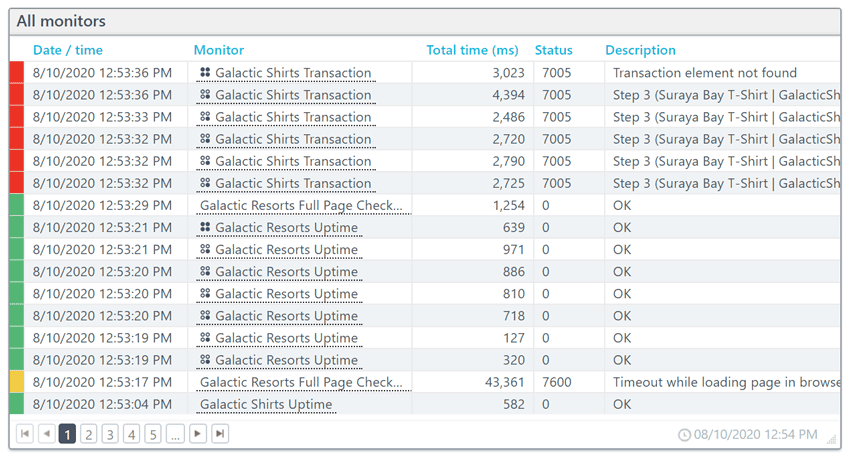The height and width of the screenshot is (460, 850).
Task: Click the OK description in the 1,254 ms row
Action: point(622,205)
